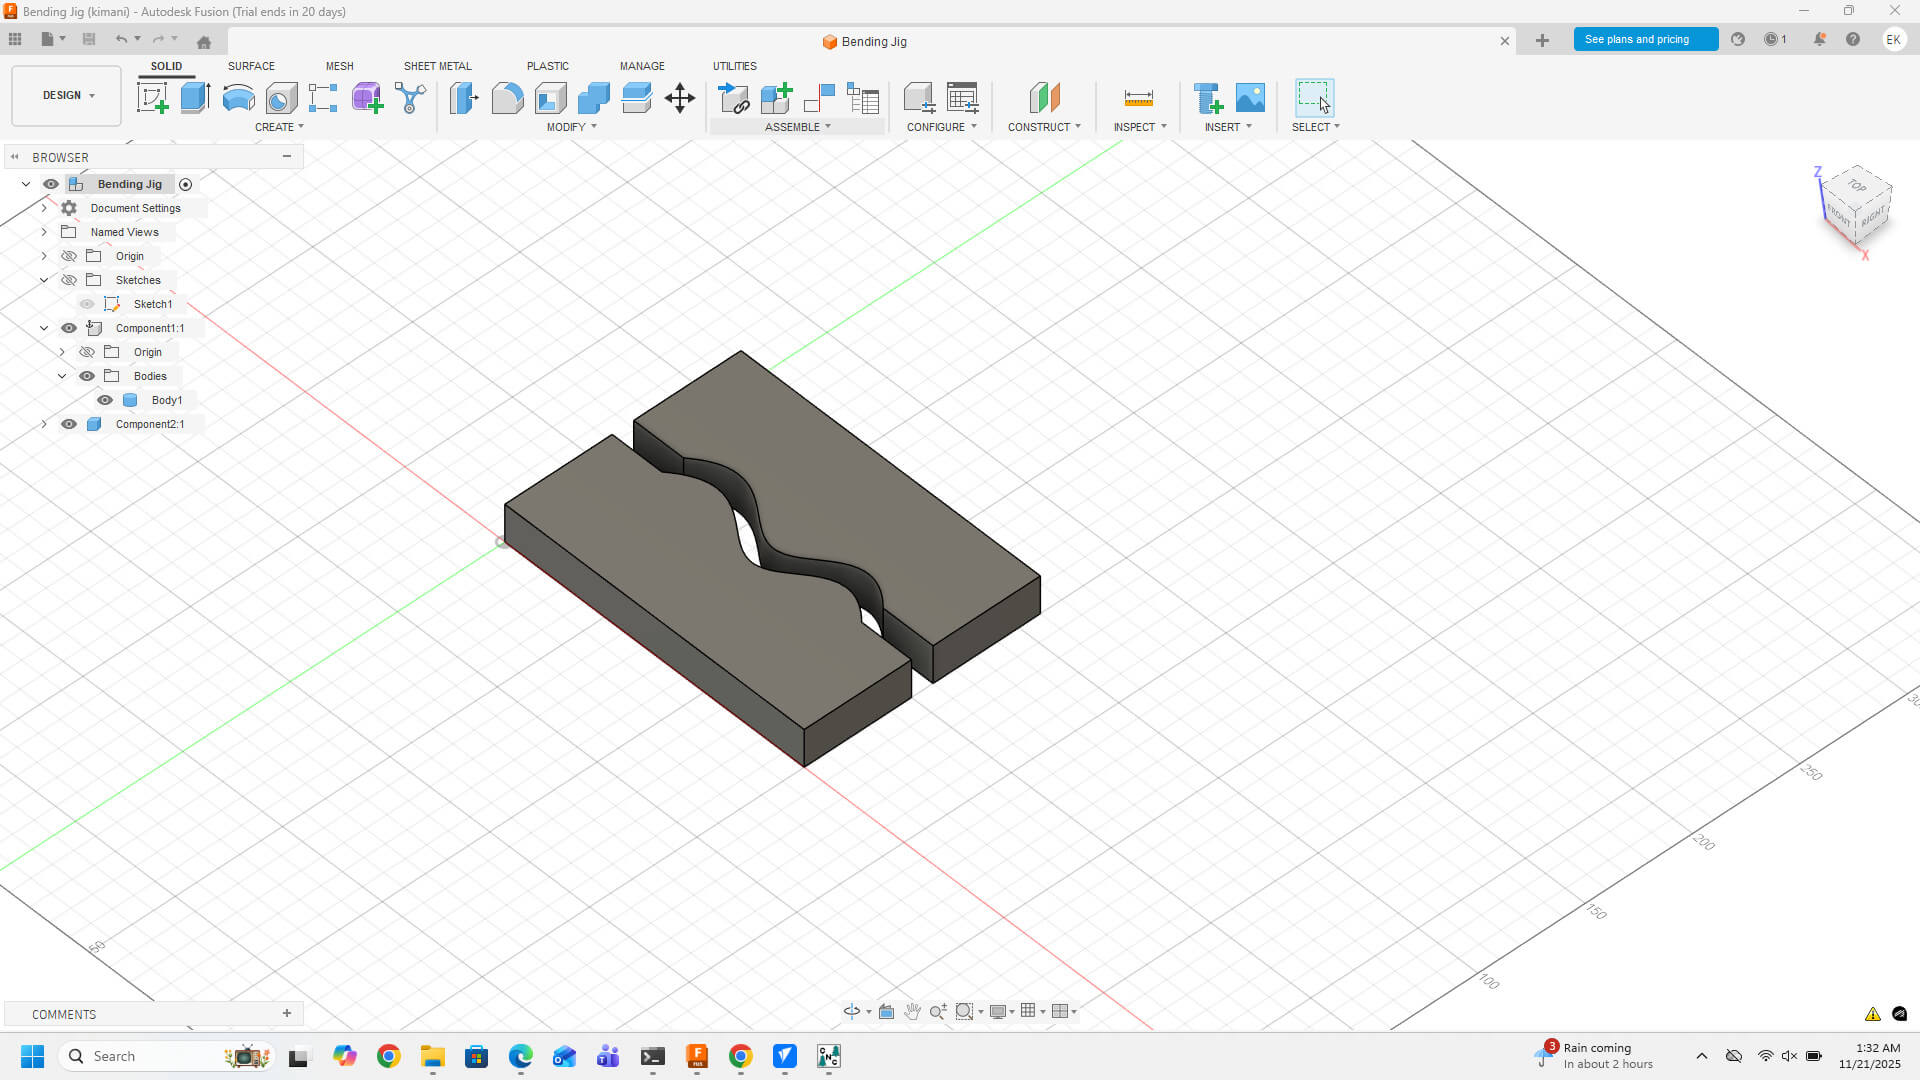The image size is (1920, 1080).
Task: Open the Joint tool in Assemble
Action: [819, 98]
